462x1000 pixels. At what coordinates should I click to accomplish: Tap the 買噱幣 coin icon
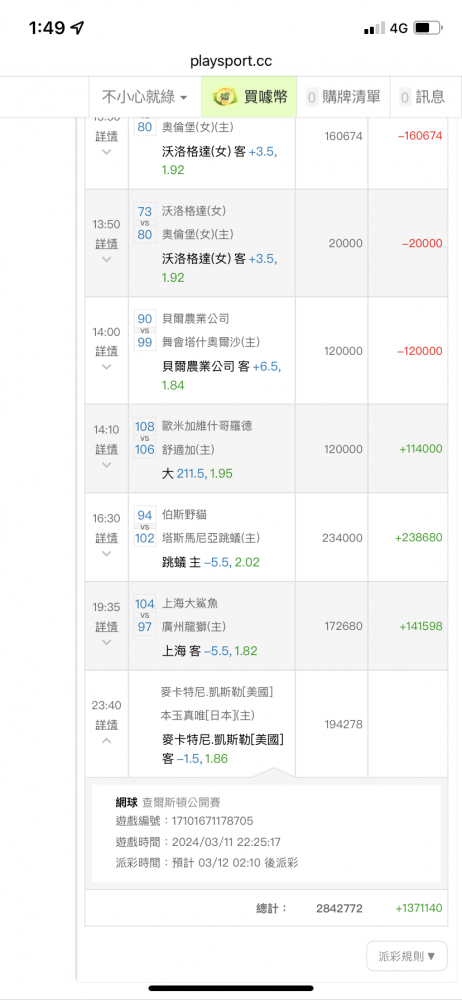coord(223,97)
